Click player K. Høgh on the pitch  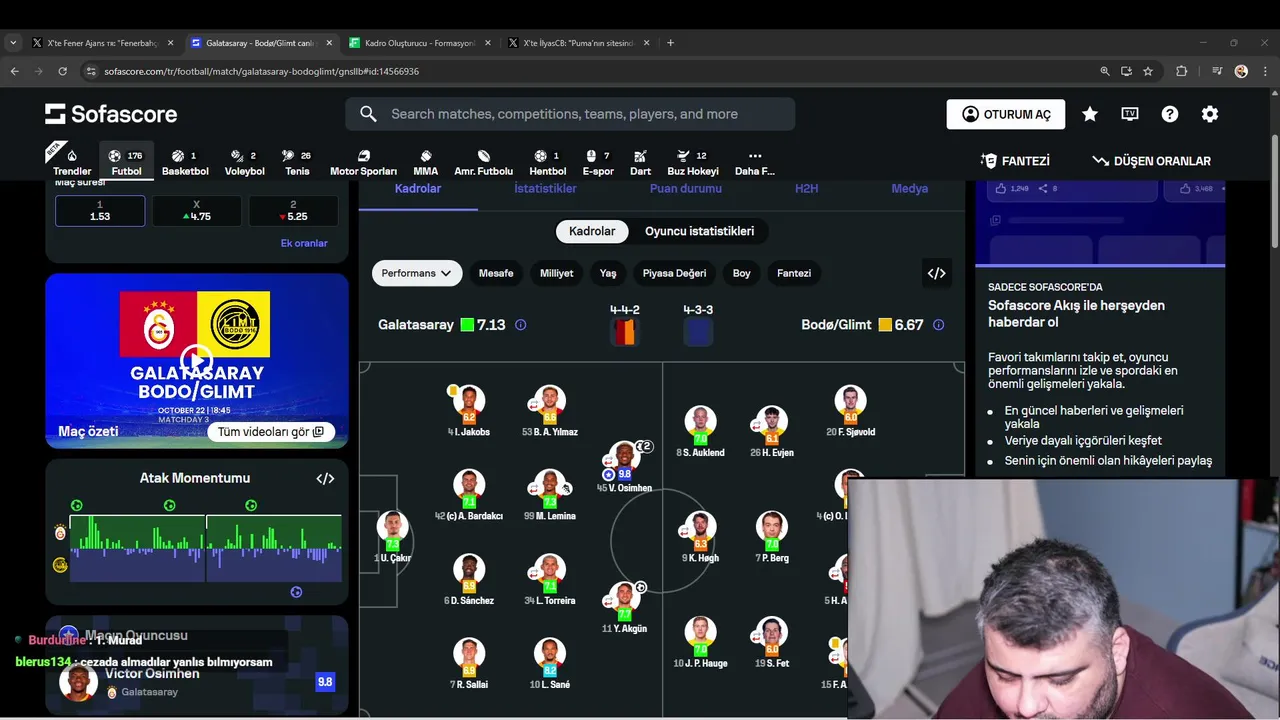[x=700, y=537]
